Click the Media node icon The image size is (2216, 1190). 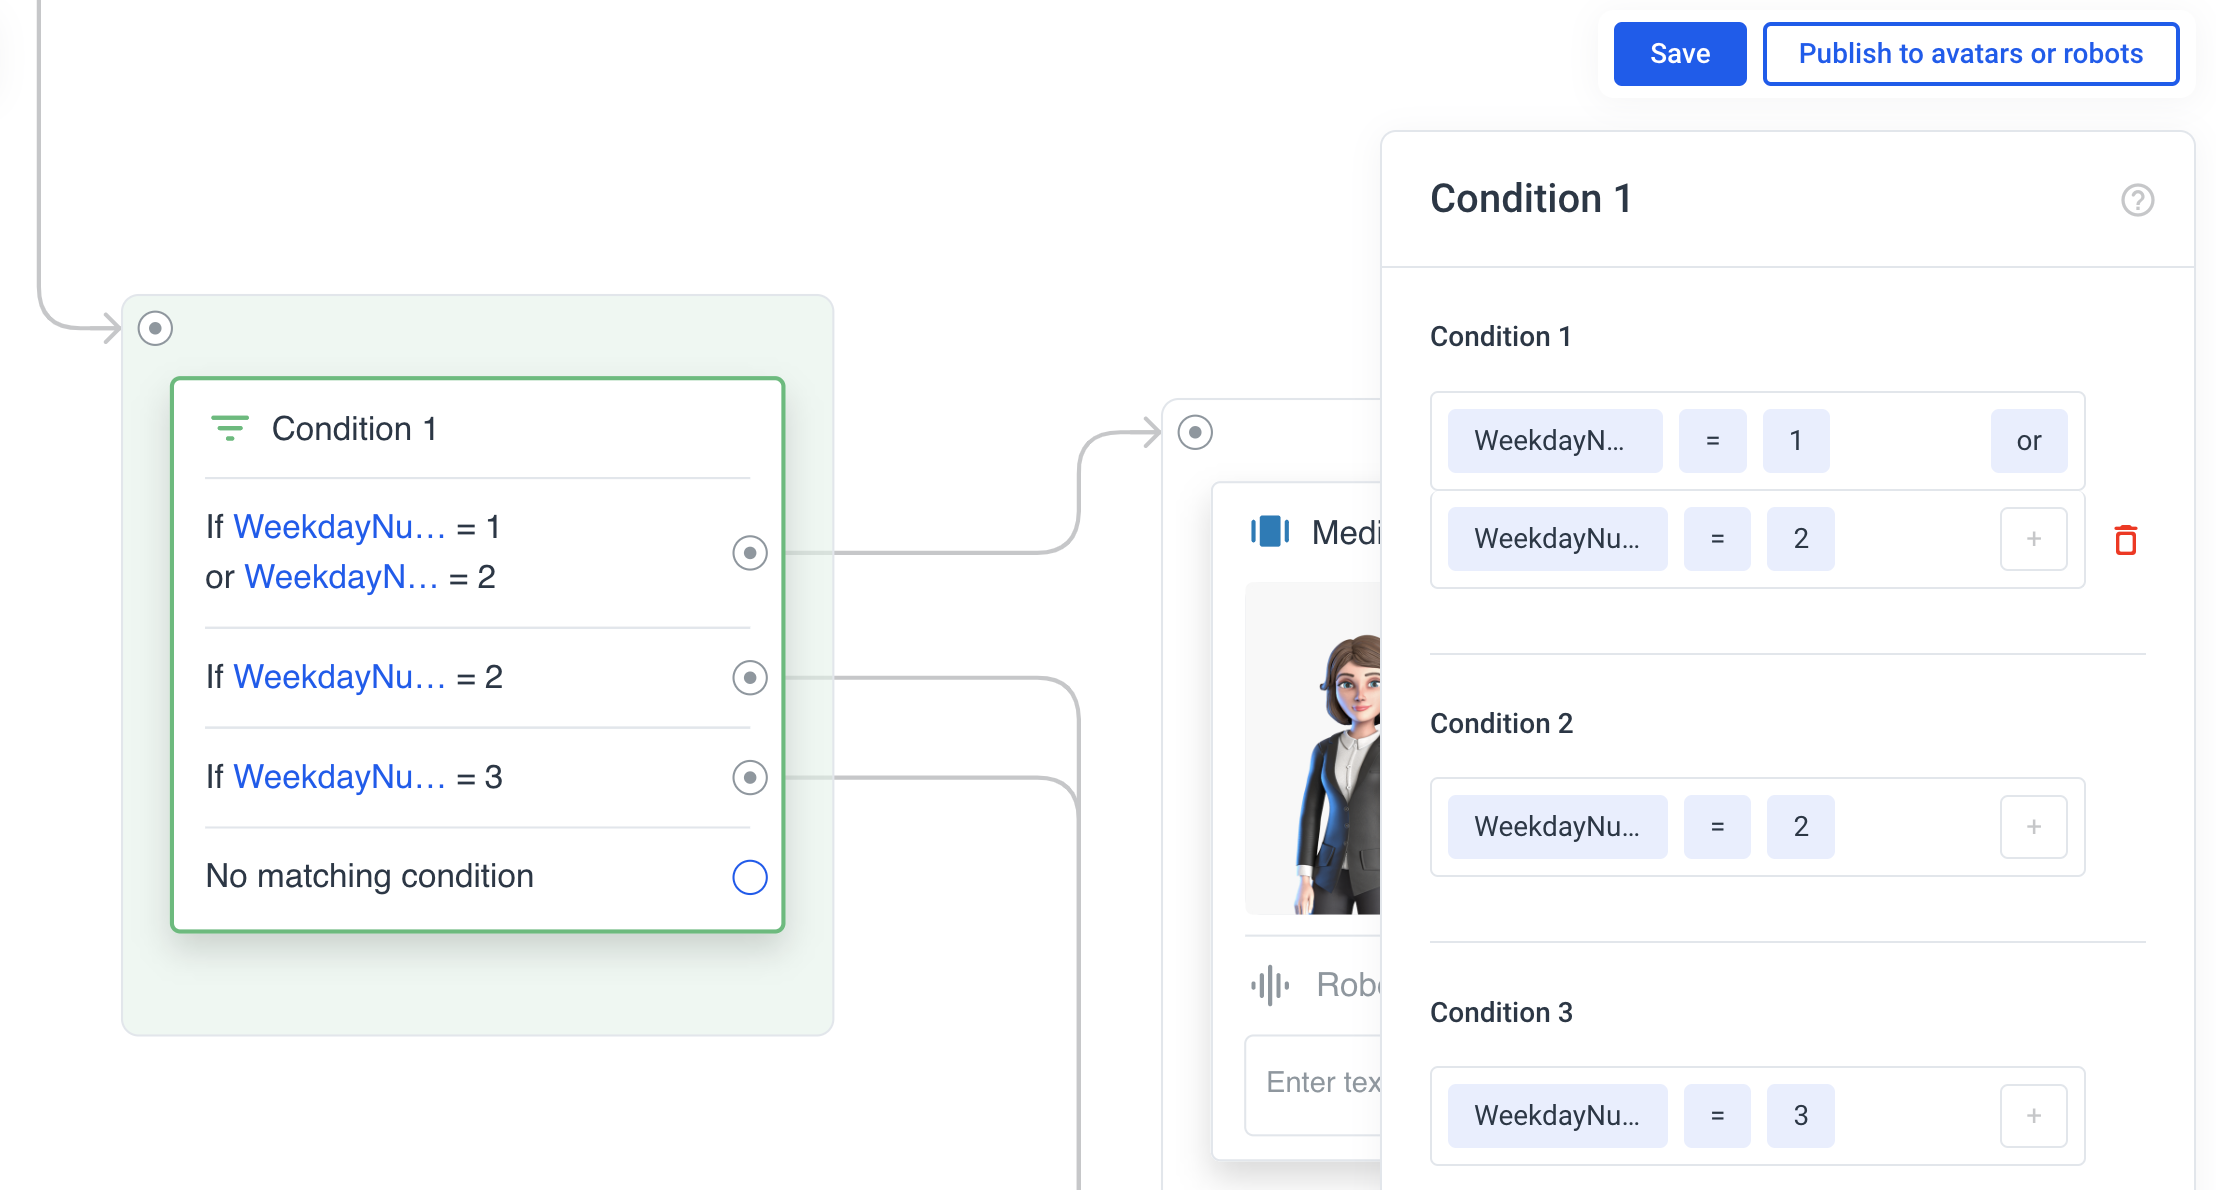[1270, 532]
